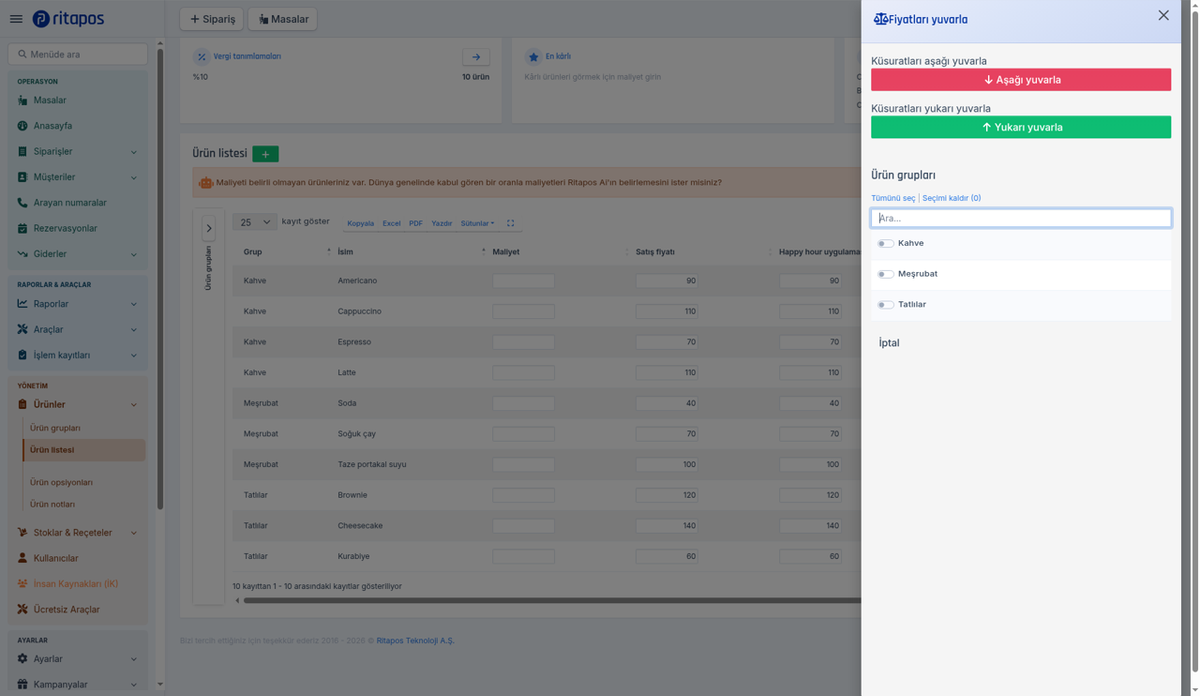Click the En kârlı star icon
1200x696 pixels.
pos(534,57)
